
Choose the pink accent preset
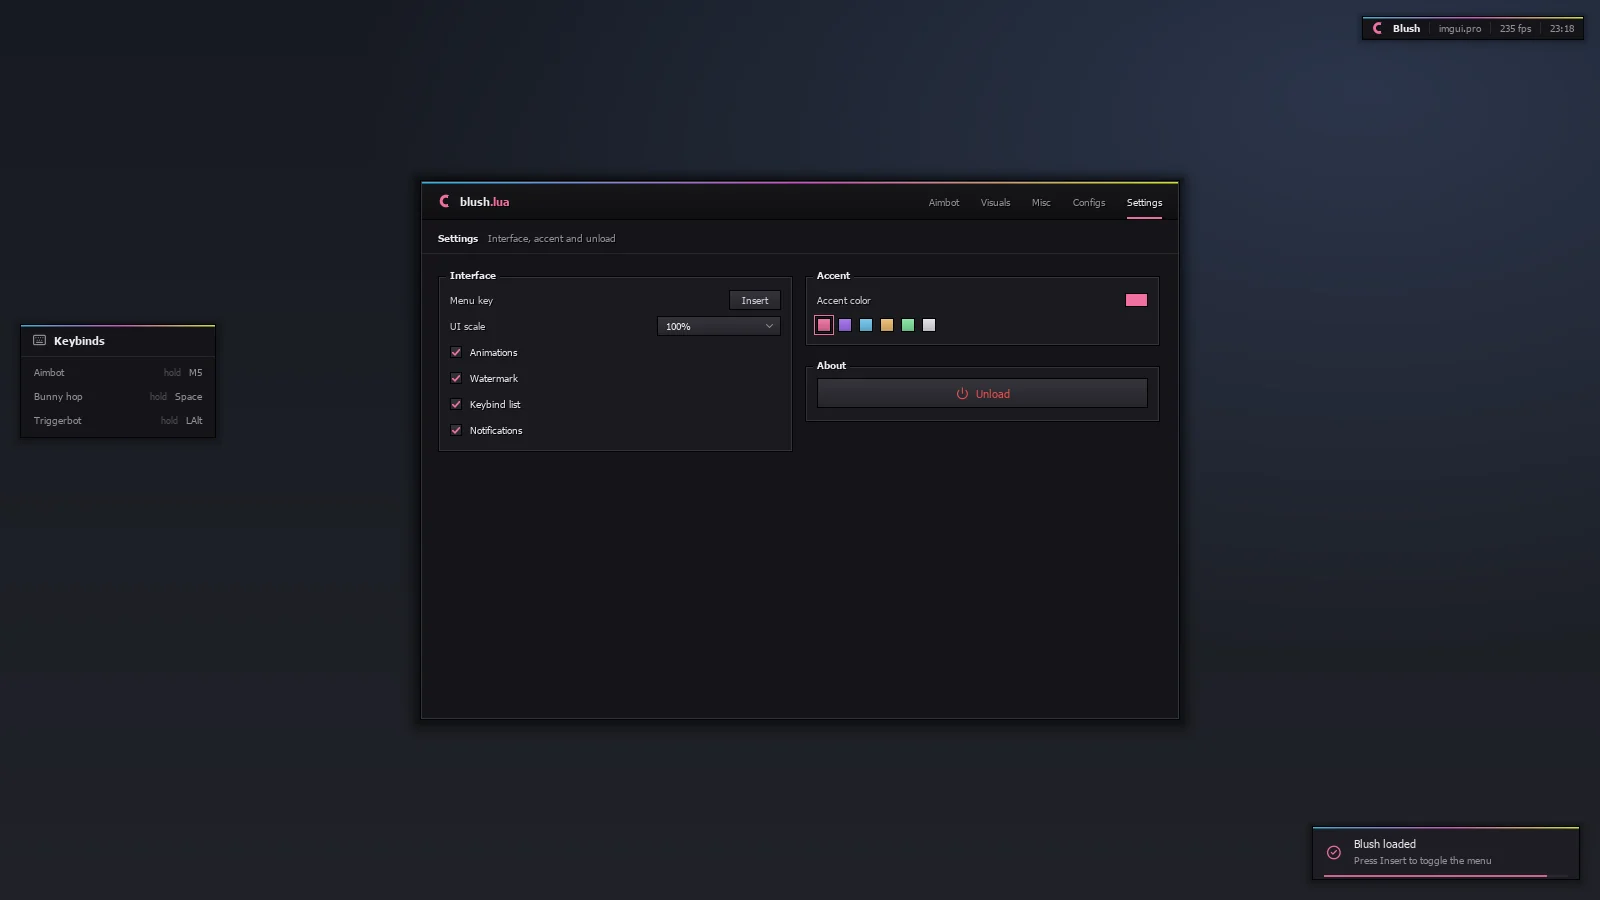pyautogui.click(x=824, y=325)
